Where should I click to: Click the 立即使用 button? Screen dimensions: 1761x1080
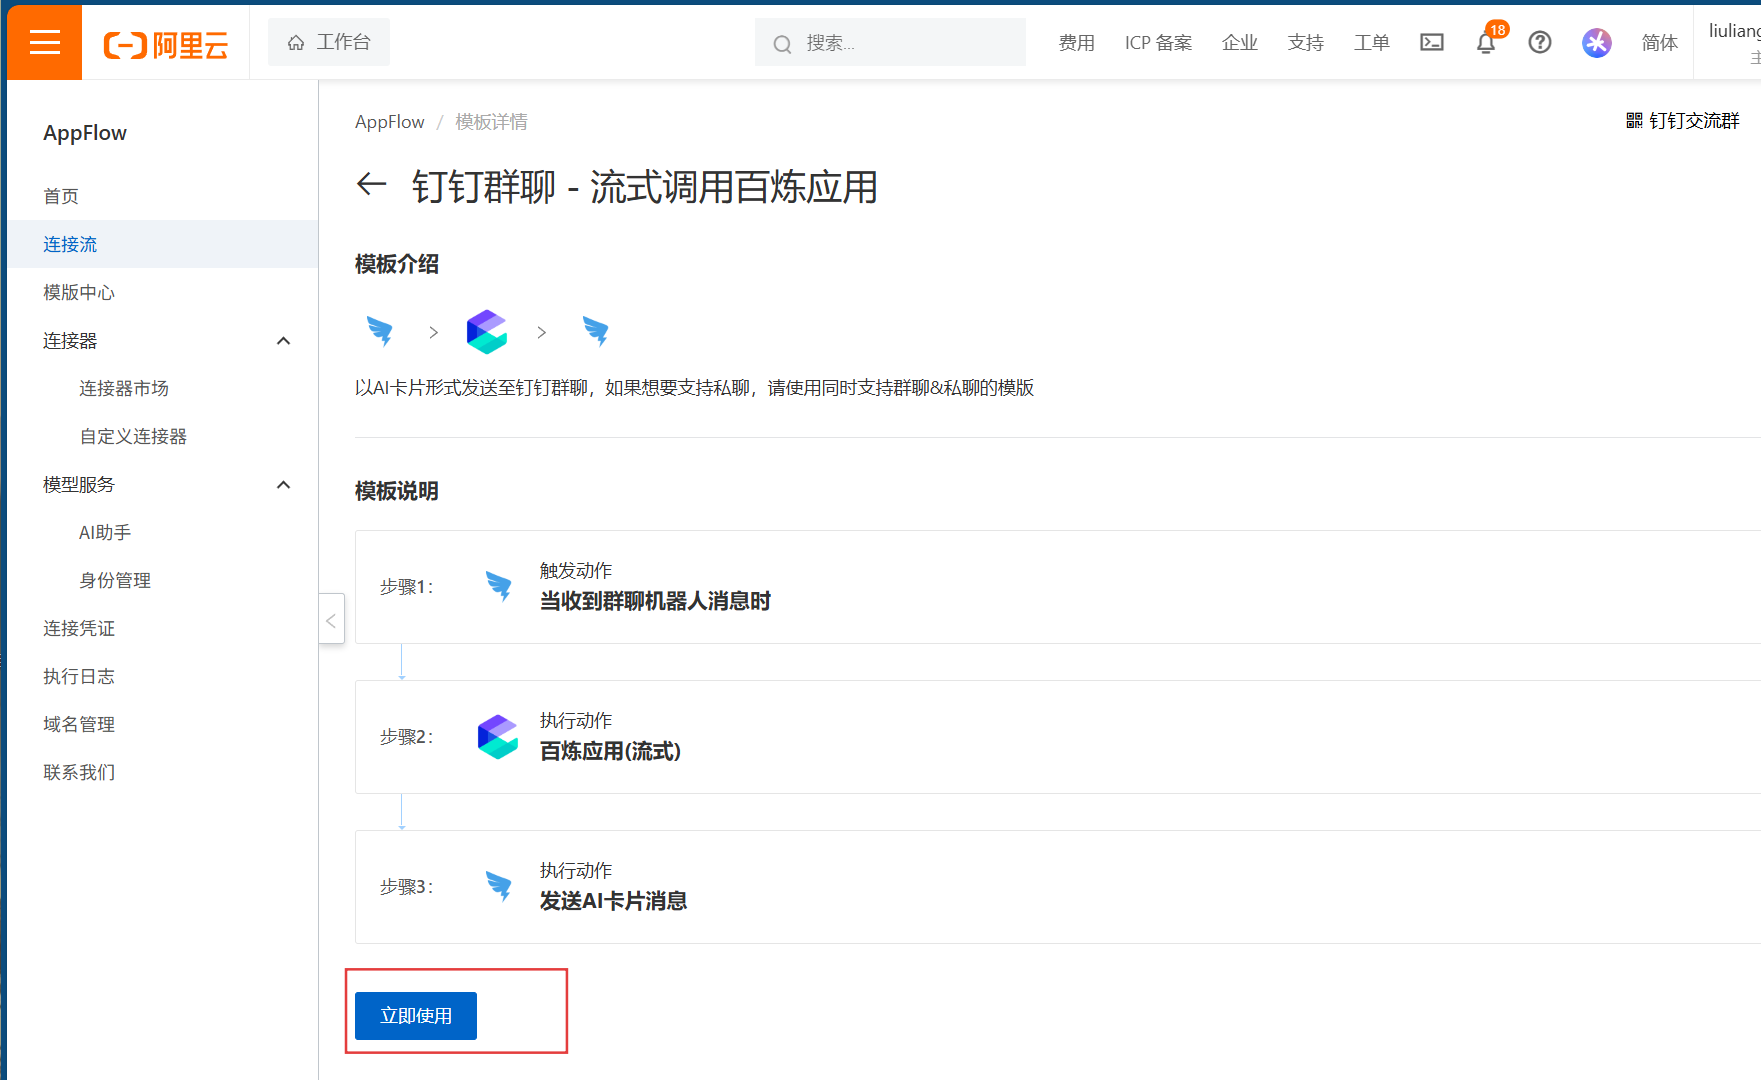coord(416,1016)
